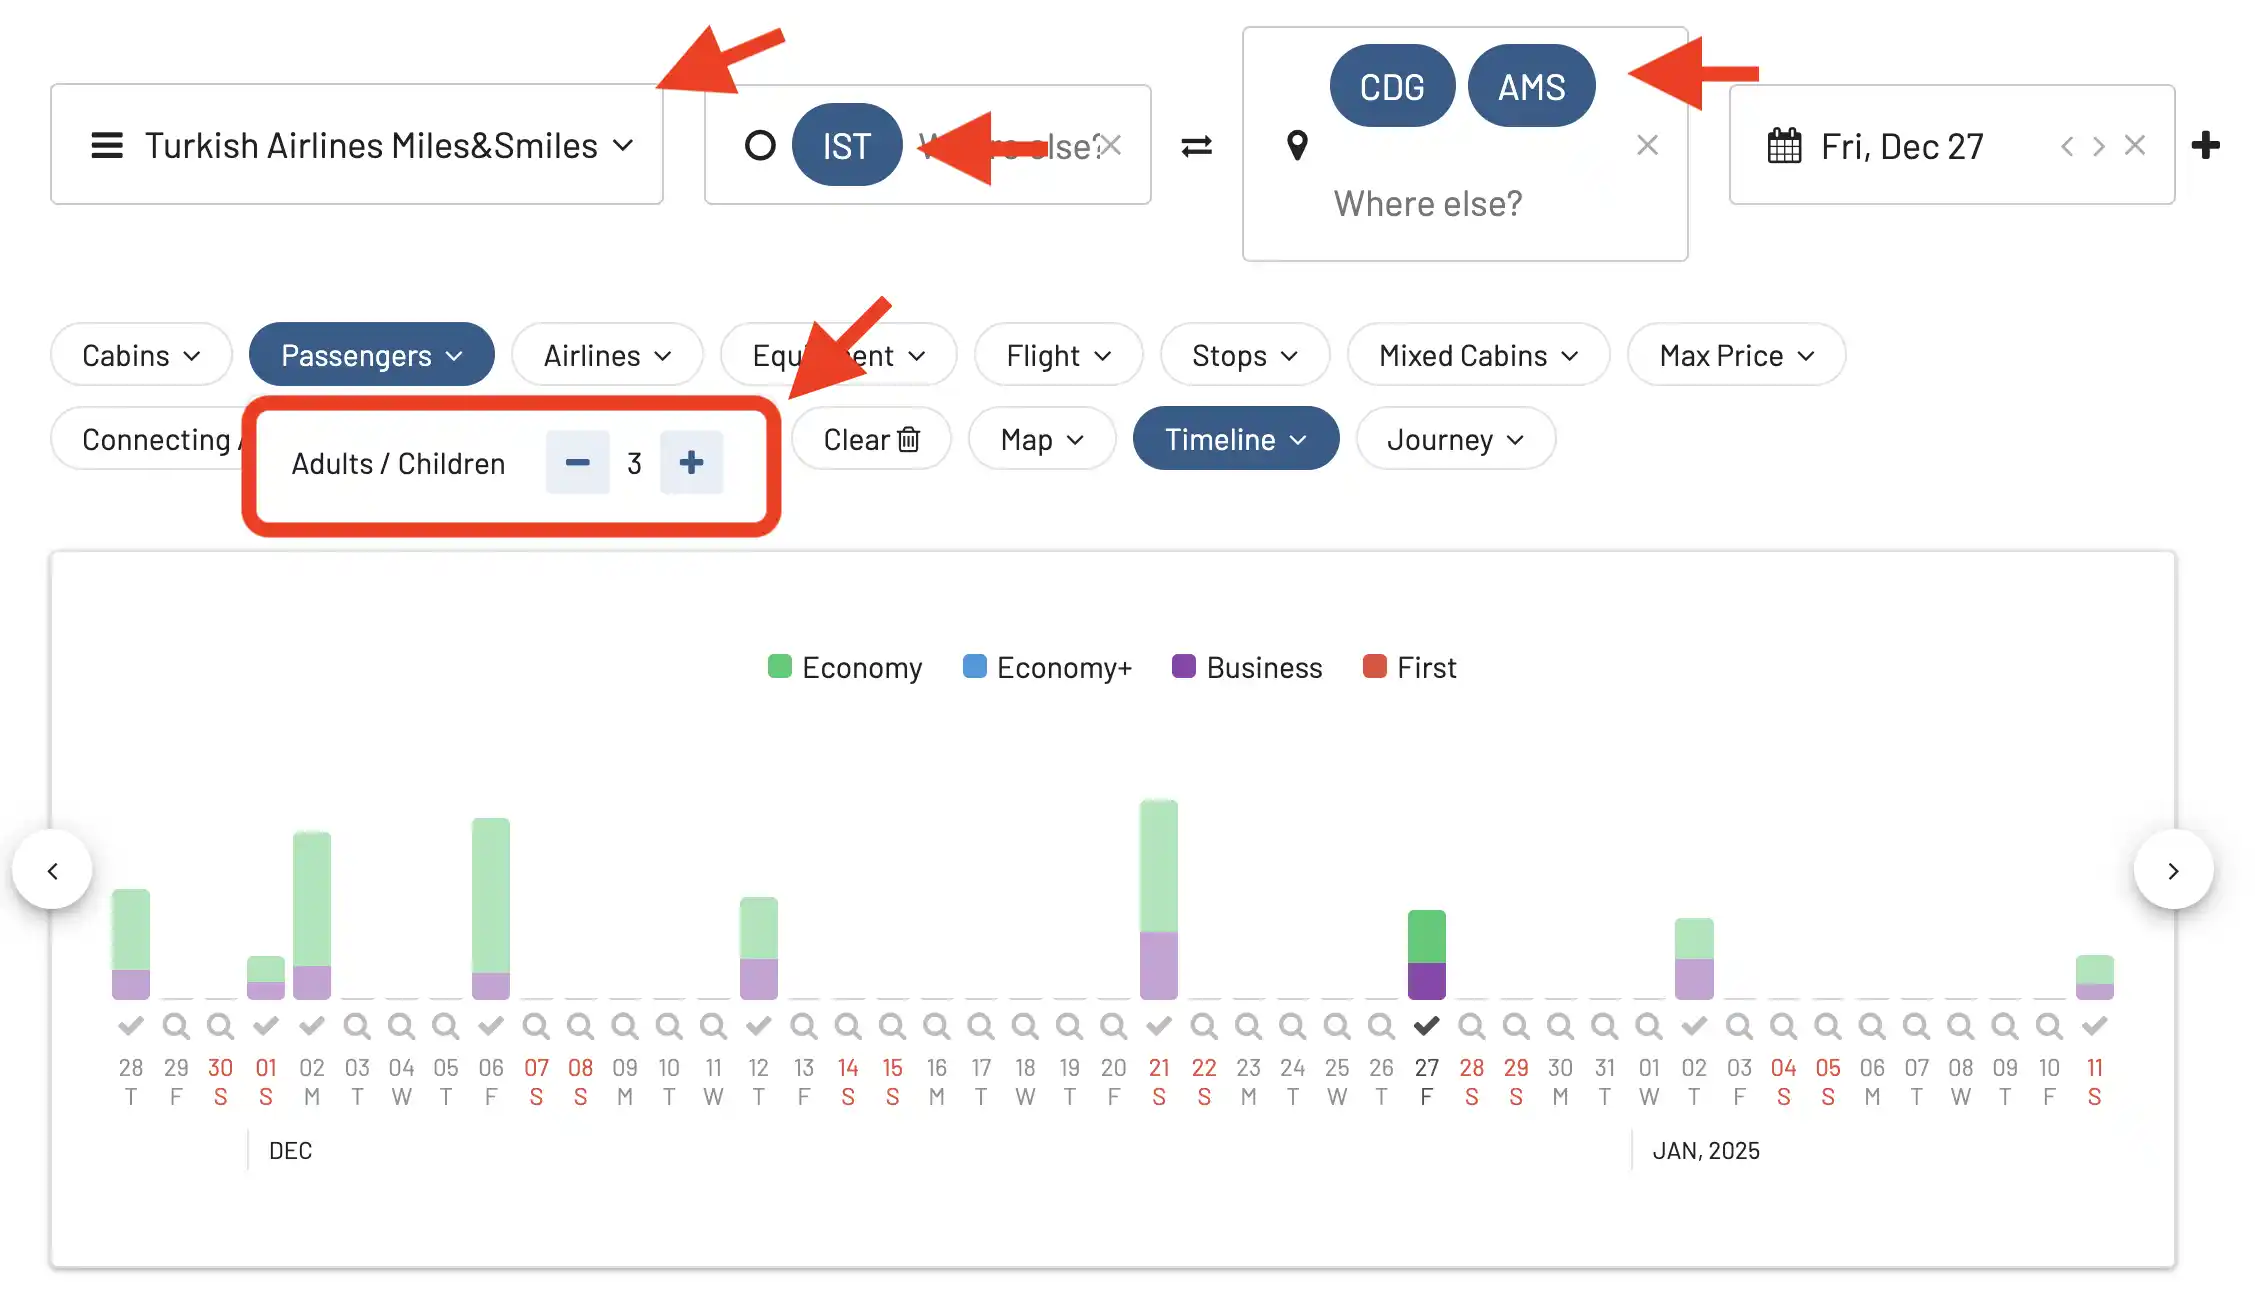Select the CDG destination button
2255x1312 pixels.
pos(1388,86)
